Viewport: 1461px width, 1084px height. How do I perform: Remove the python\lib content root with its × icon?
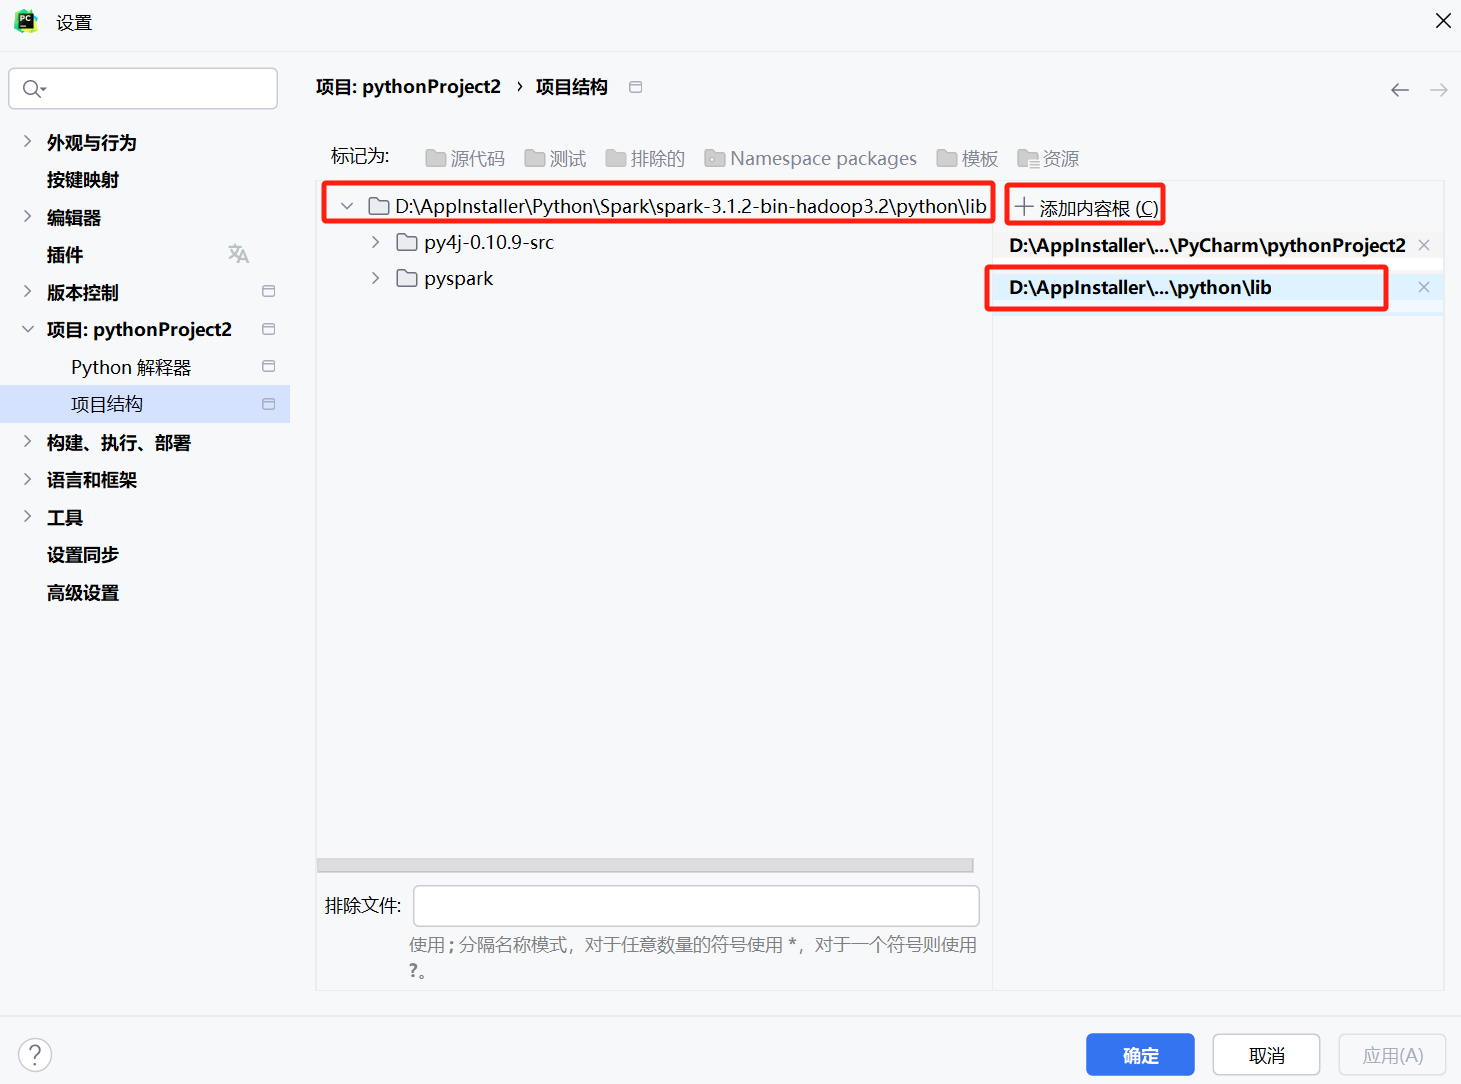tap(1423, 287)
